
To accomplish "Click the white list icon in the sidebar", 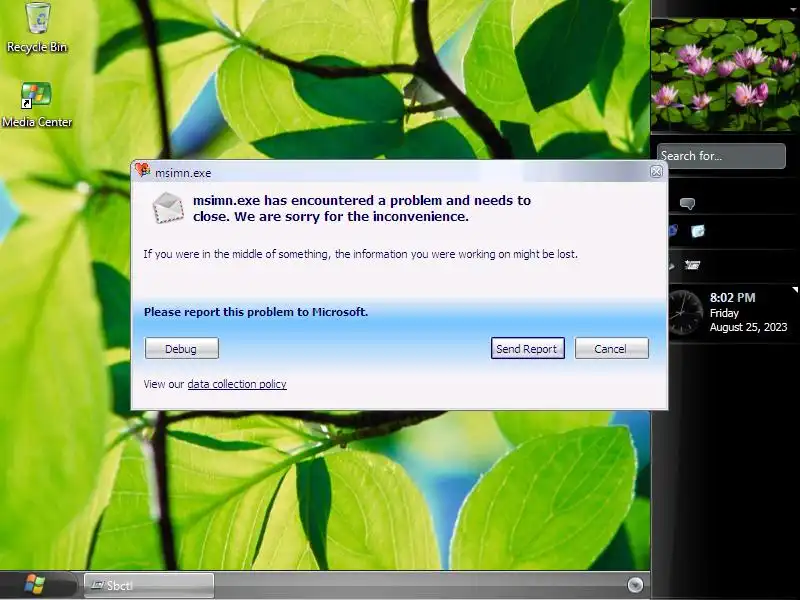I will click(x=692, y=265).
